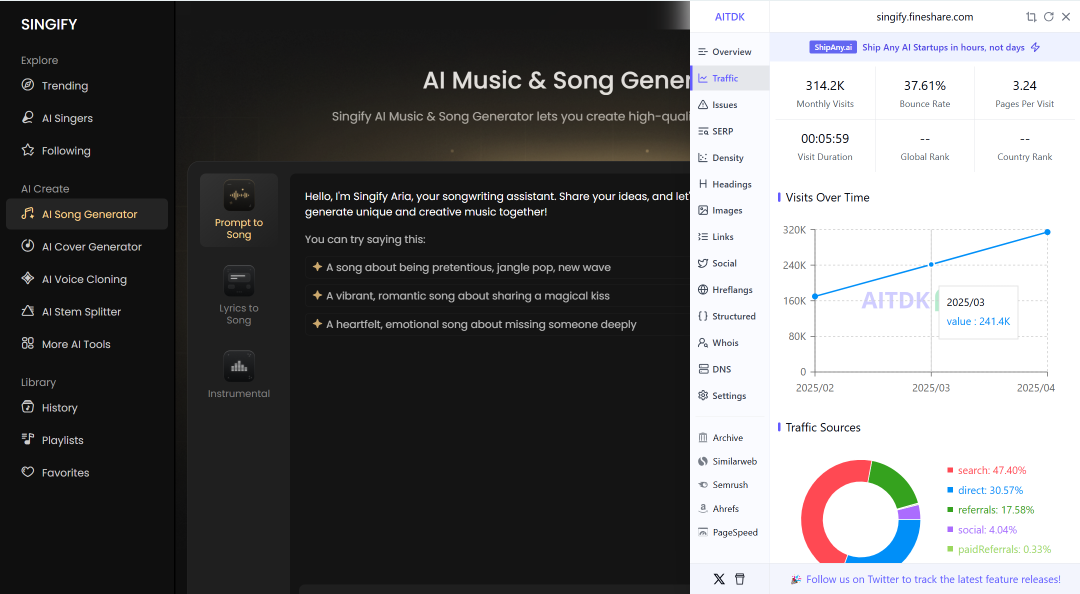Go to Following section
Image resolution: width=1080 pixels, height=594 pixels.
pos(56,150)
